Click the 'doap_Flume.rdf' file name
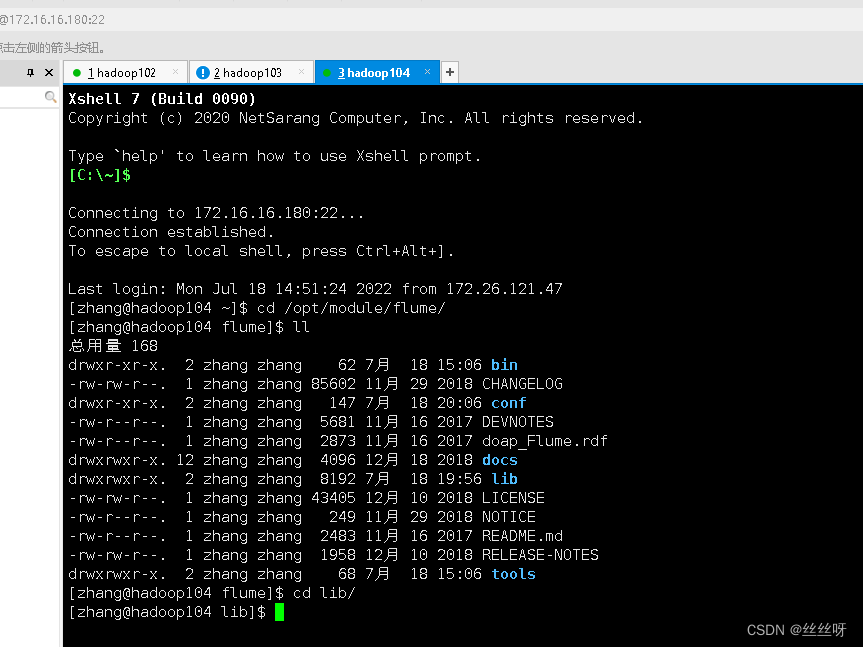This screenshot has height=647, width=863. [545, 441]
